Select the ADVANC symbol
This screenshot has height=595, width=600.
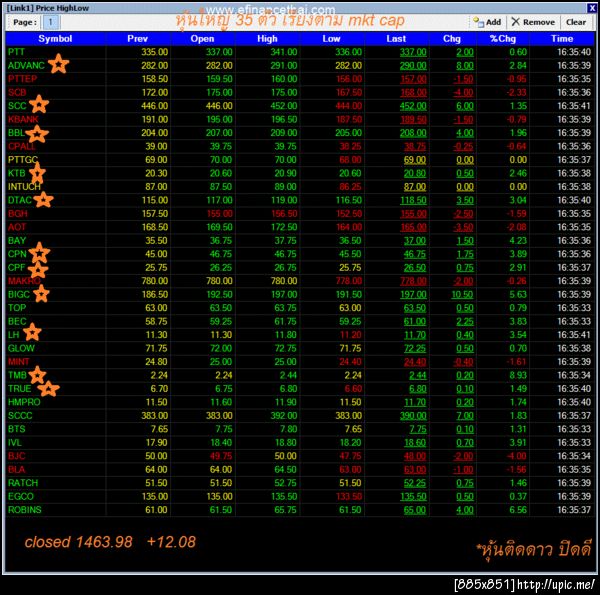26,66
